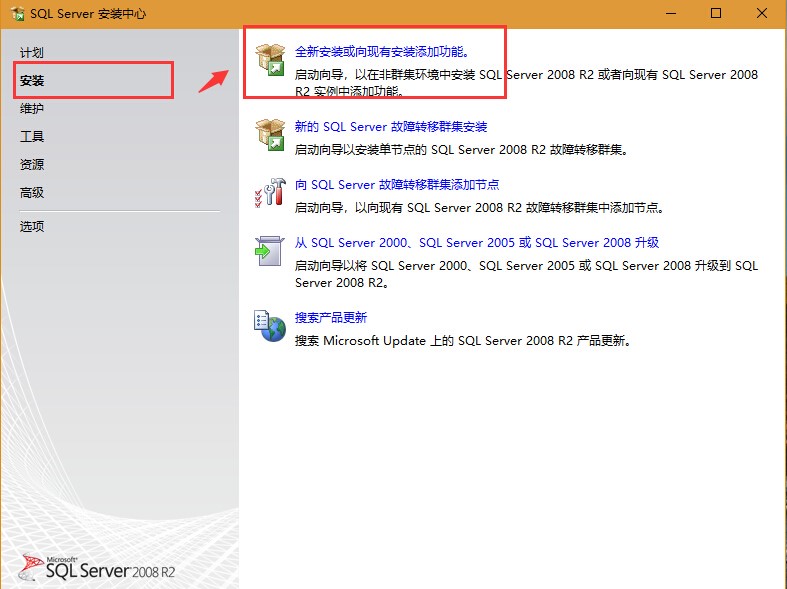The width and height of the screenshot is (787, 589).
Task: Click the upgrade SQL Server arrow icon
Action: point(270,250)
